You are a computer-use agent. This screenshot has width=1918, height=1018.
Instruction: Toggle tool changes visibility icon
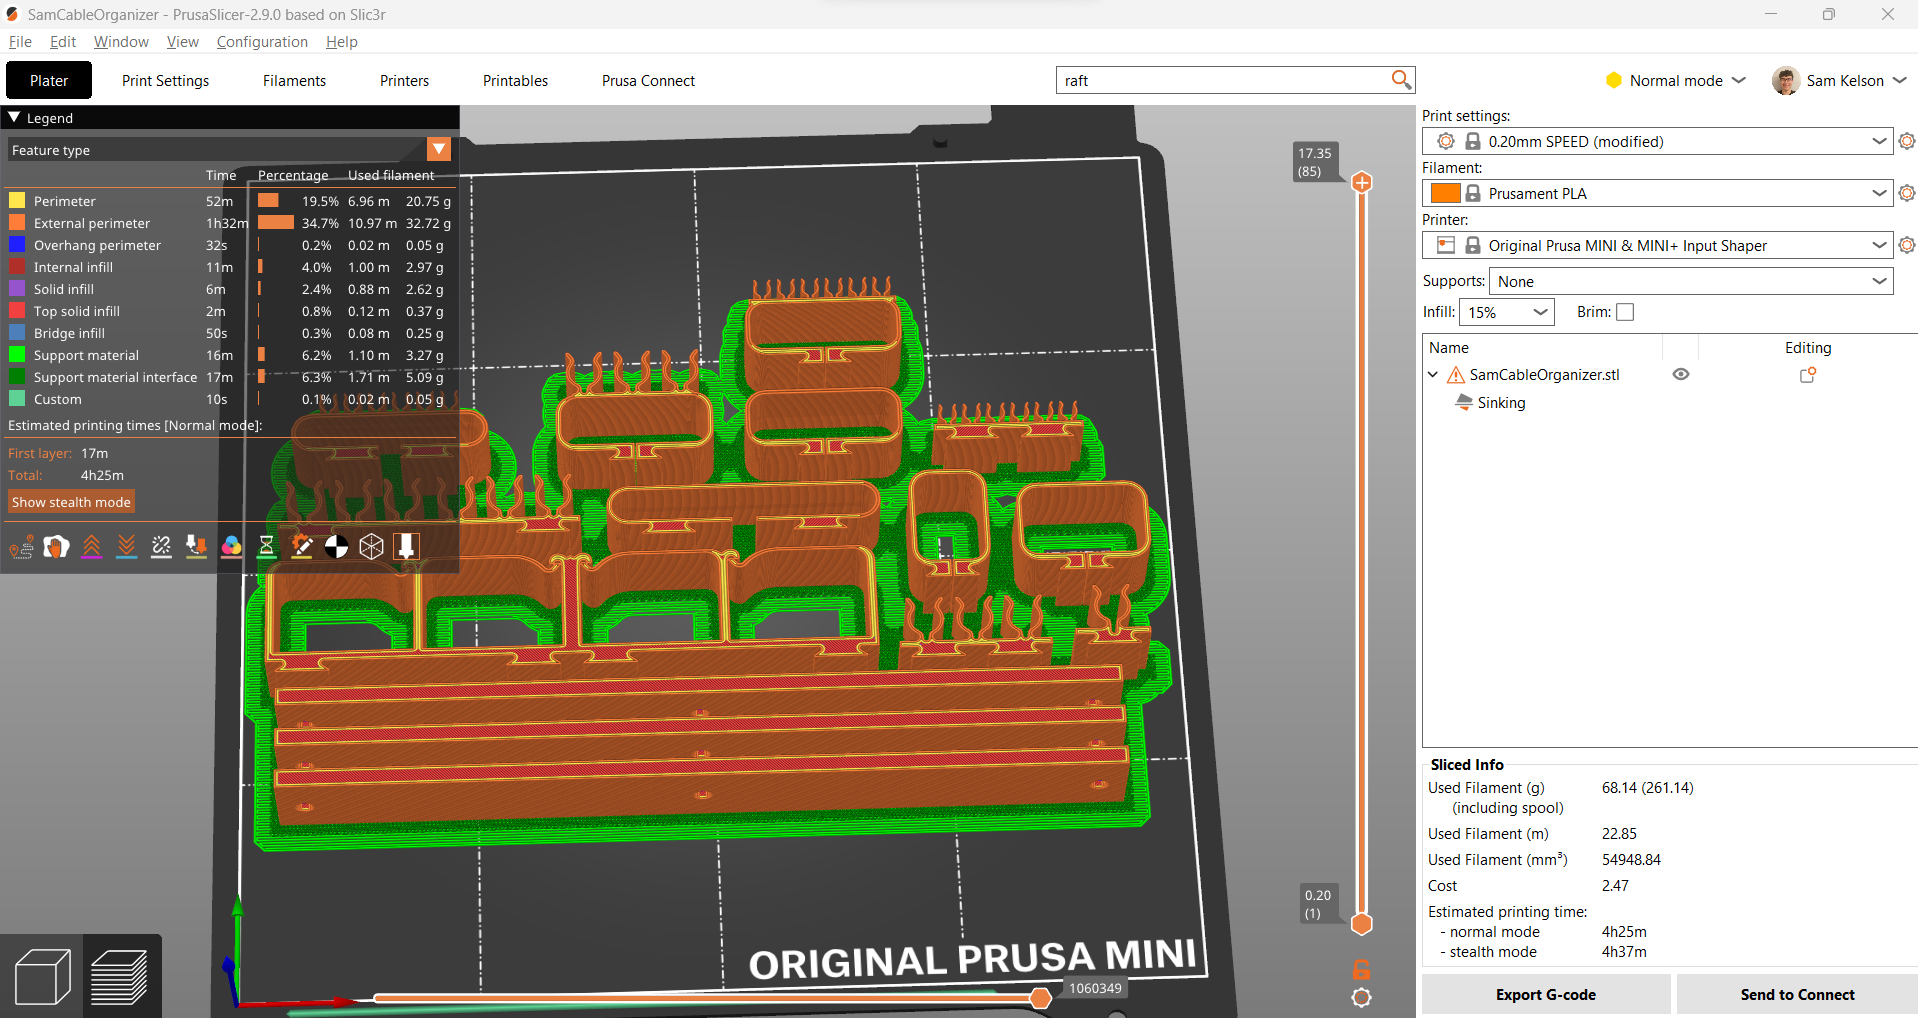tap(197, 546)
